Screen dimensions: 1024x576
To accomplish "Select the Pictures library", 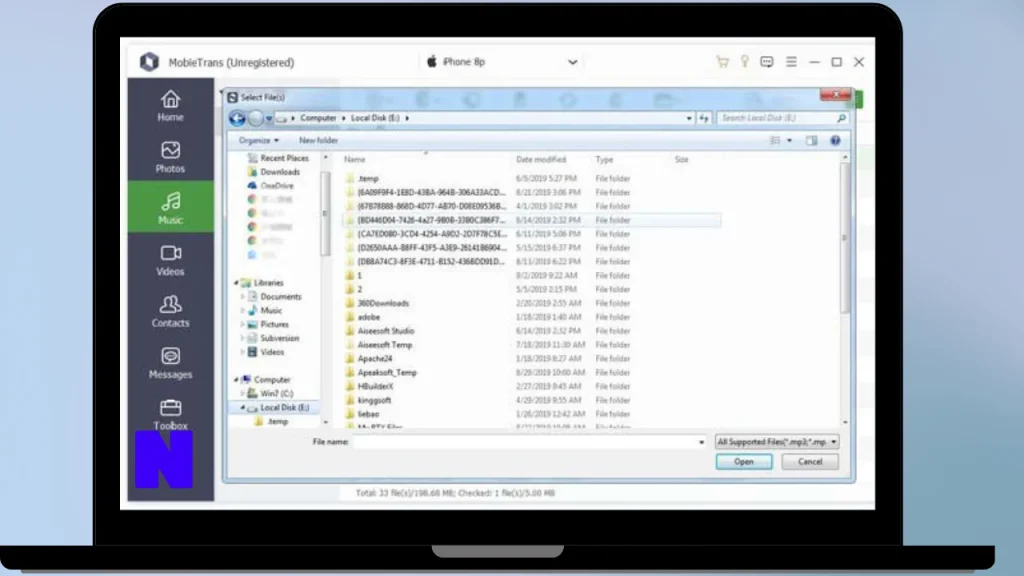I will click(268, 325).
